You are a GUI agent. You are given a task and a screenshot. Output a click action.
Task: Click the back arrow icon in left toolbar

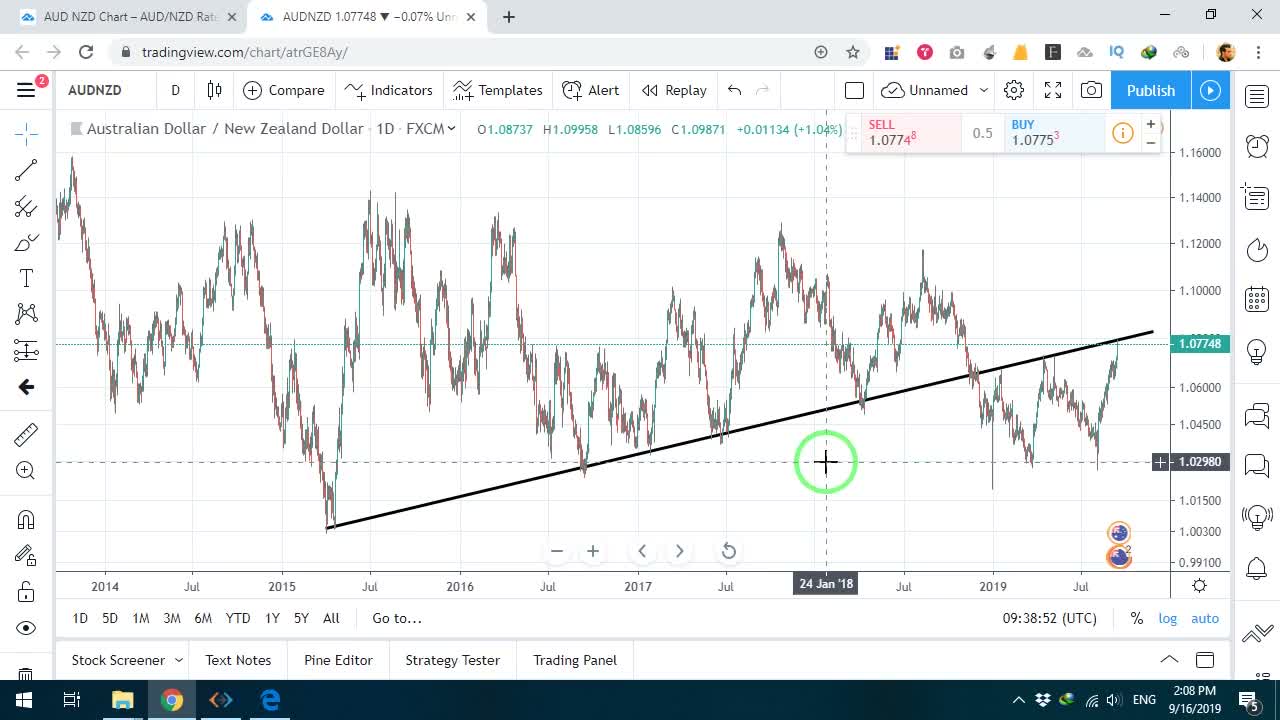pyautogui.click(x=26, y=387)
